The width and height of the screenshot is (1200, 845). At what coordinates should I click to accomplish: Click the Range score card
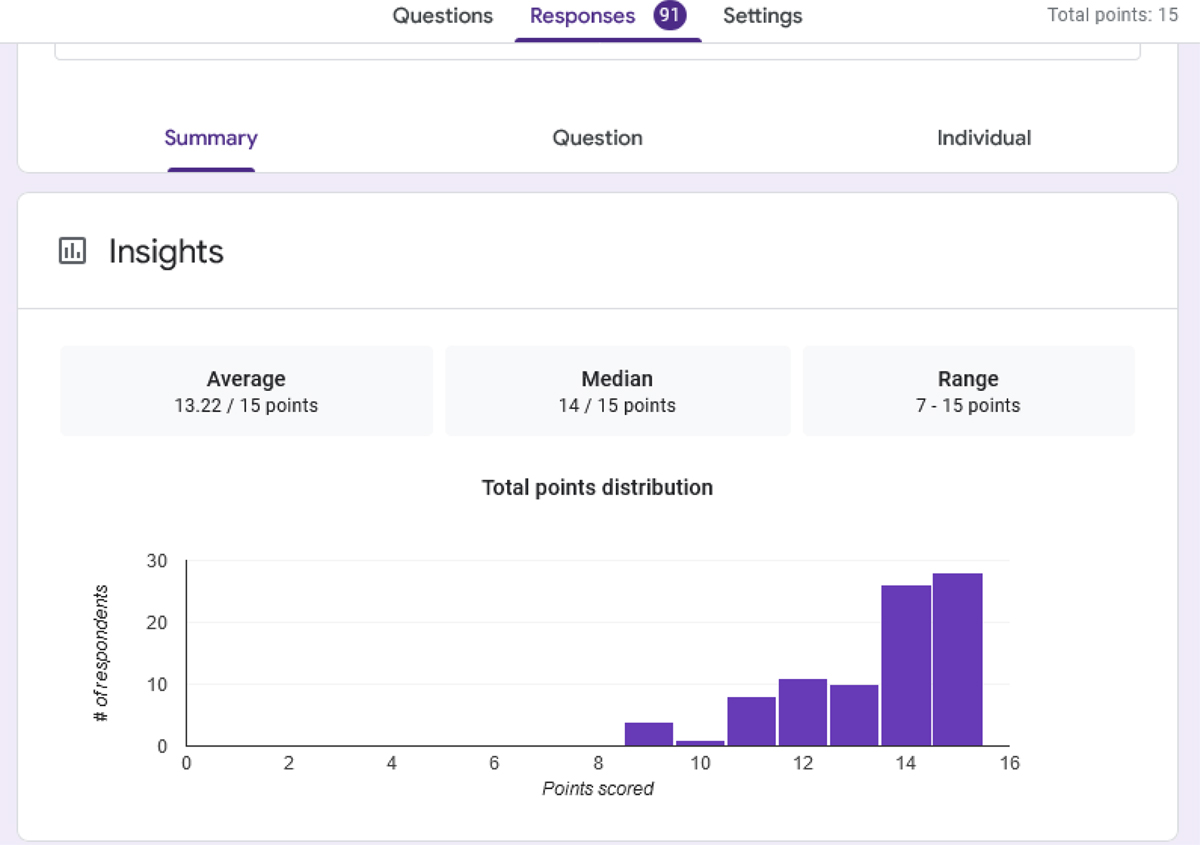(967, 391)
